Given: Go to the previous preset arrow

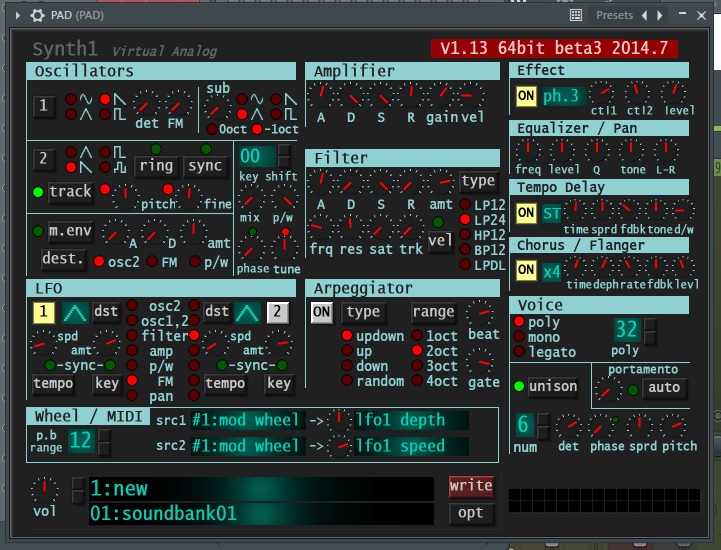Looking at the screenshot, I should pos(645,15).
